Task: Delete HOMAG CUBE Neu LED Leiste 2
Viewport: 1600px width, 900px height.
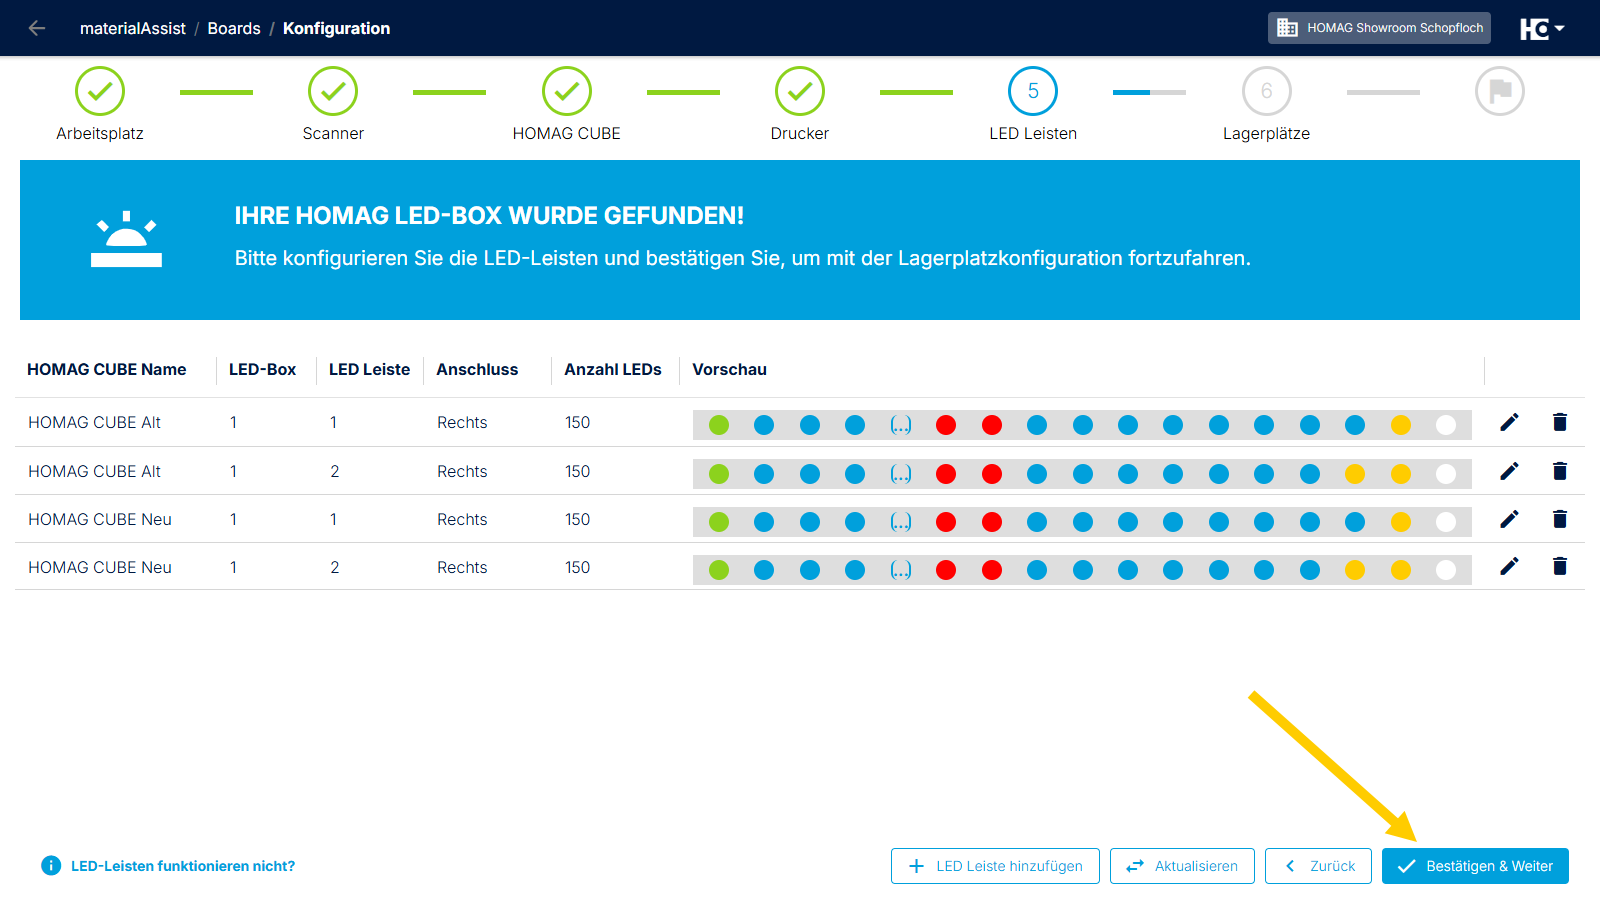Action: (x=1559, y=566)
